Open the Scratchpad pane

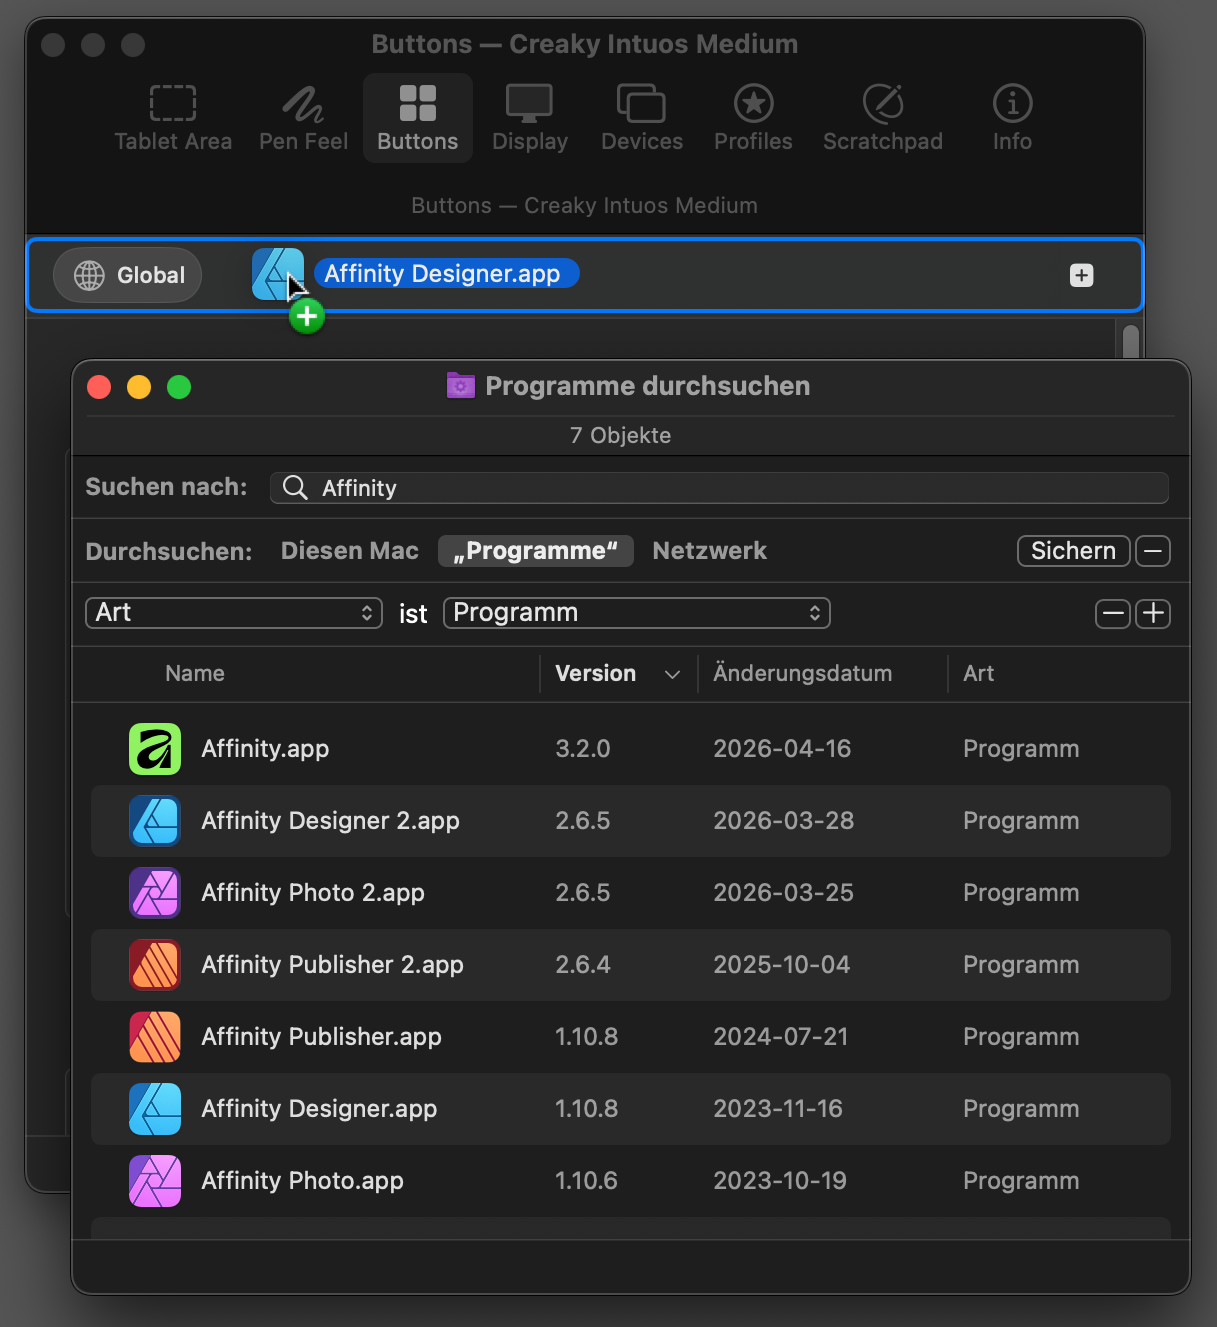click(x=883, y=118)
